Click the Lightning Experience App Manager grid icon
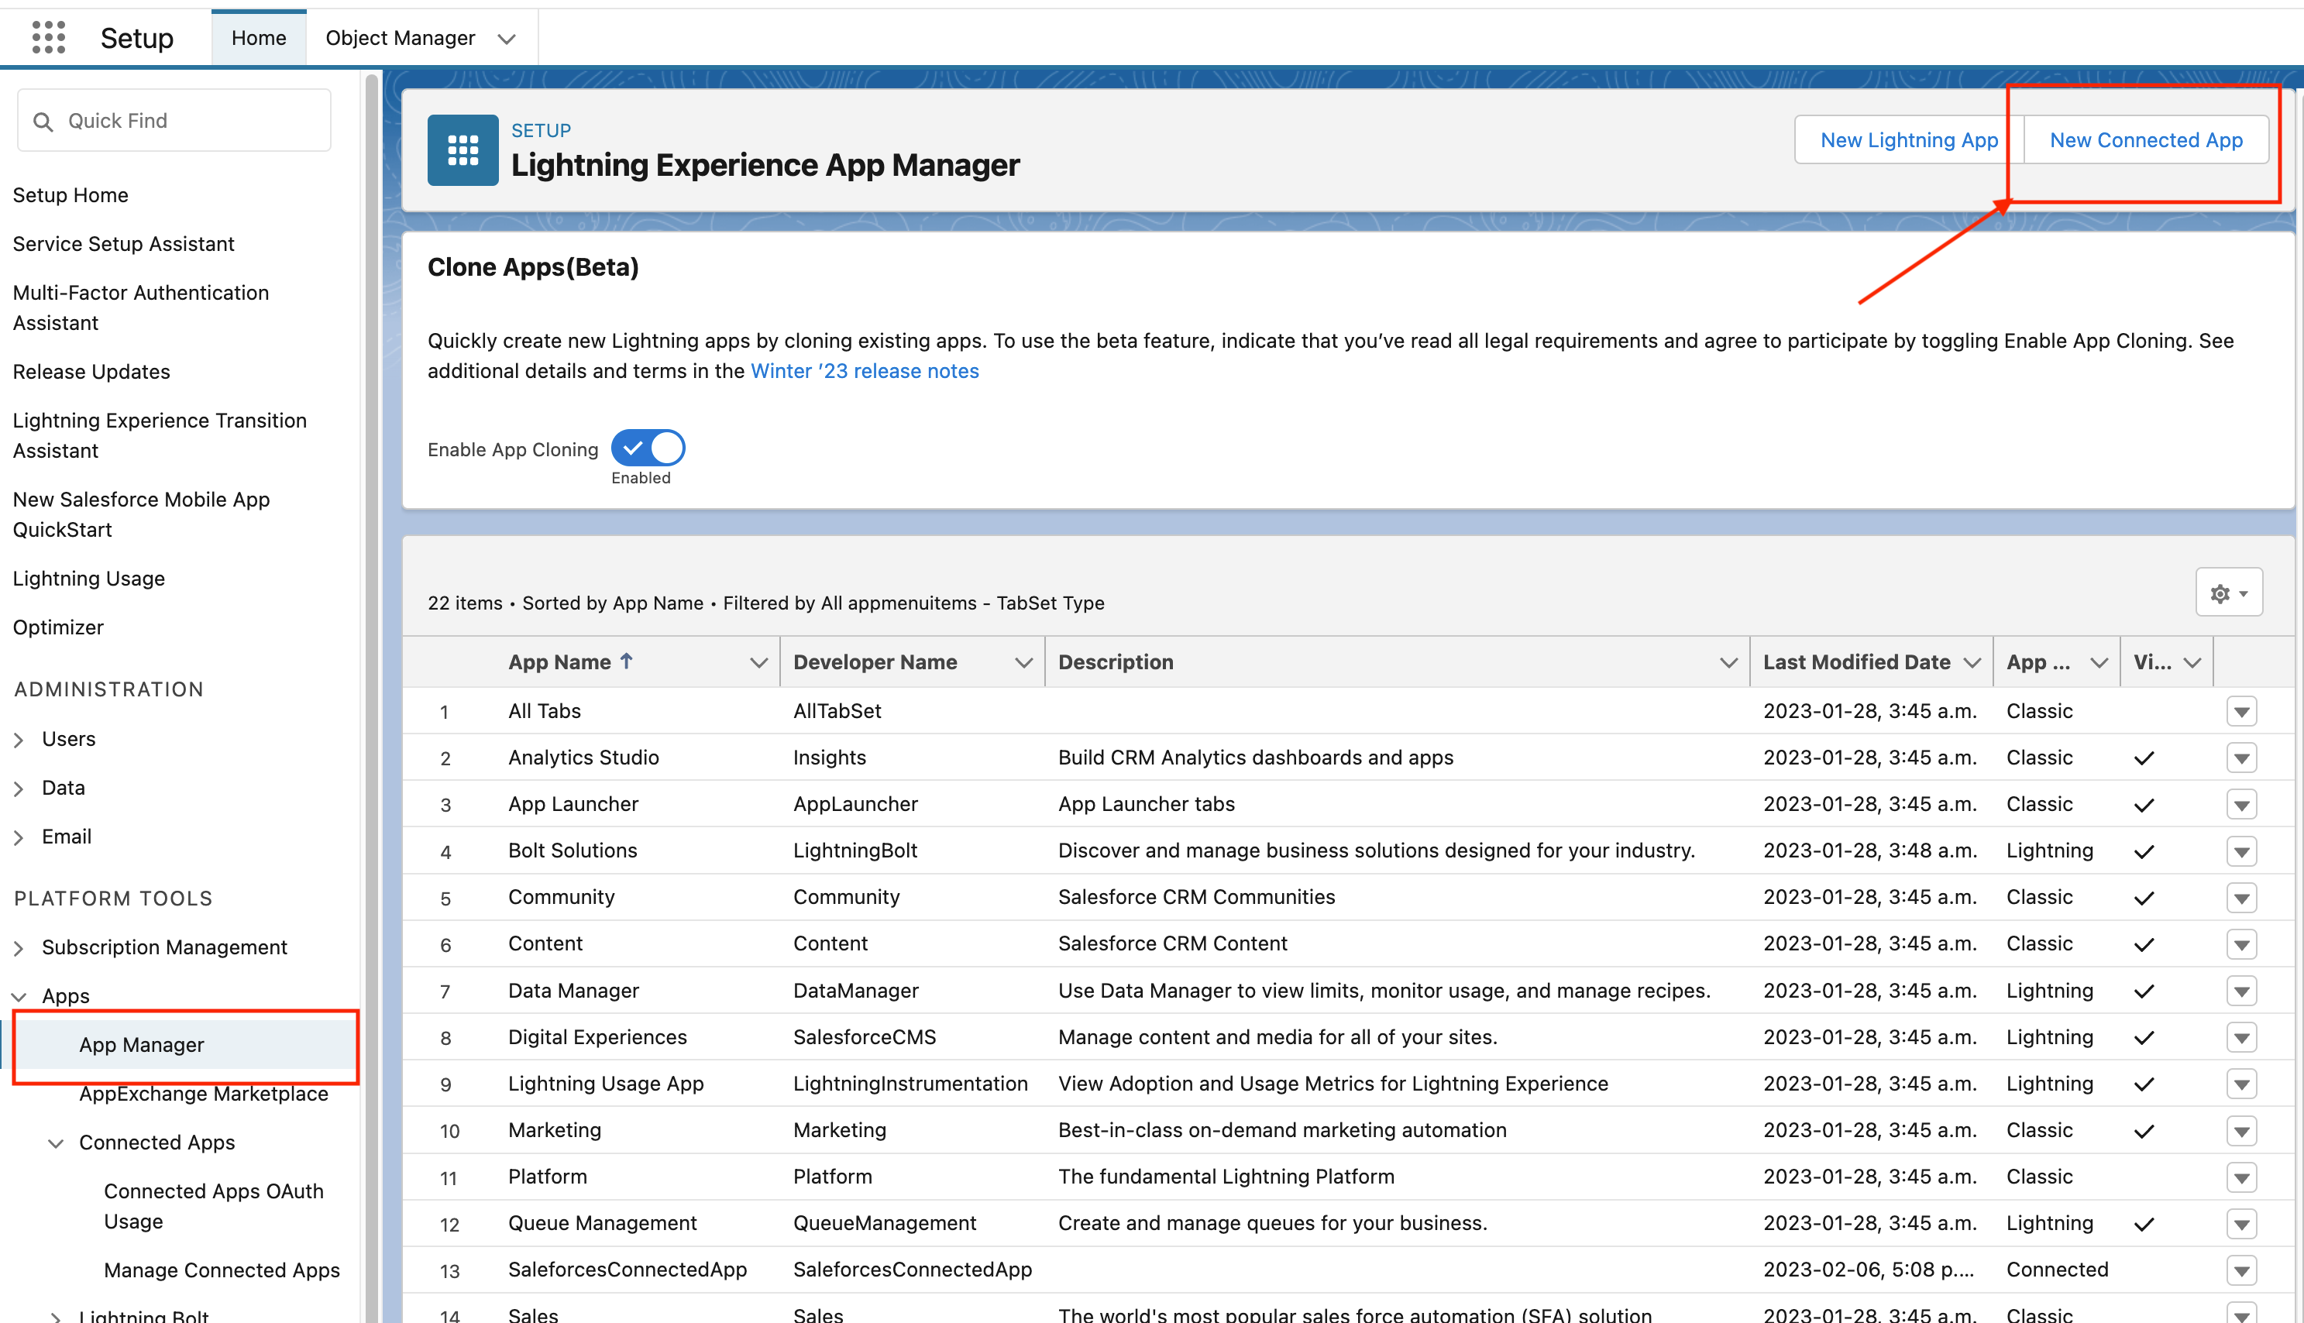 point(462,150)
